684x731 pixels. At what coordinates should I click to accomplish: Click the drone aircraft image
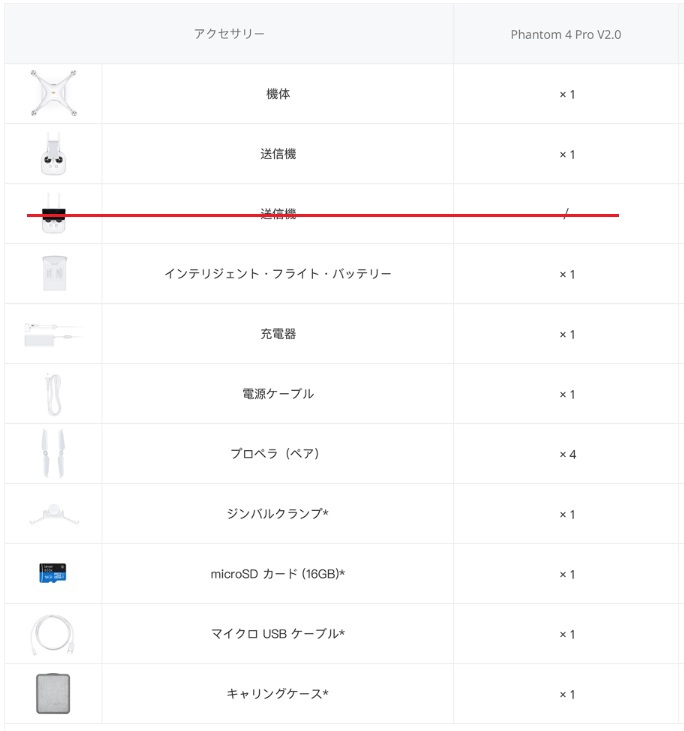coord(54,93)
